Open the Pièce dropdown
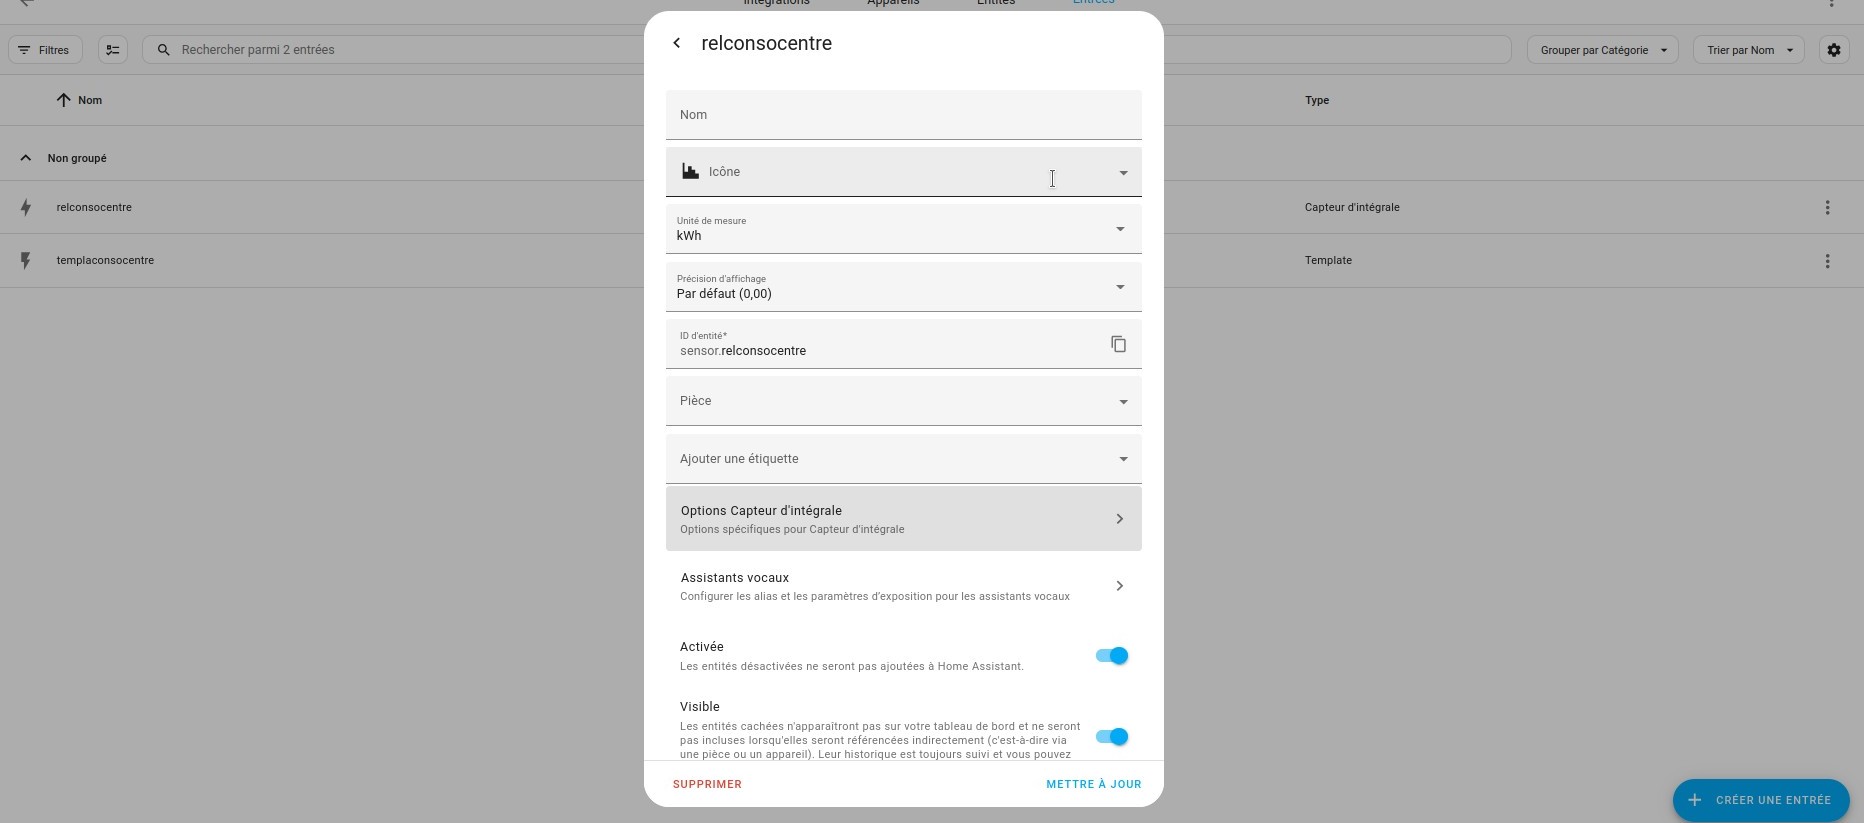 tap(904, 401)
